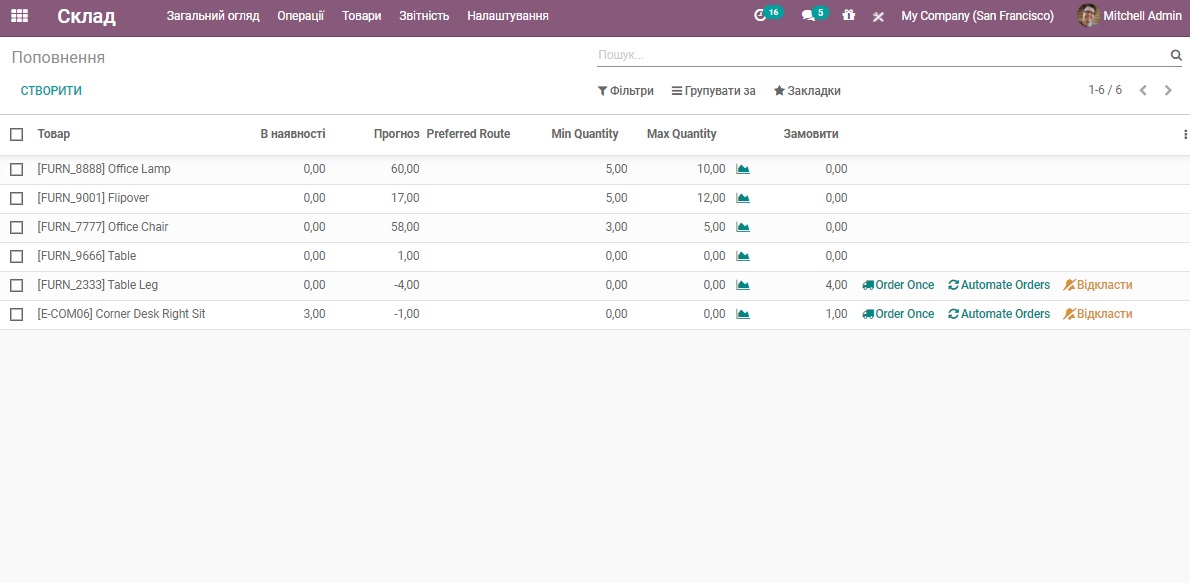Open the Групувати за dropdown
1190x583 pixels.
(x=713, y=91)
